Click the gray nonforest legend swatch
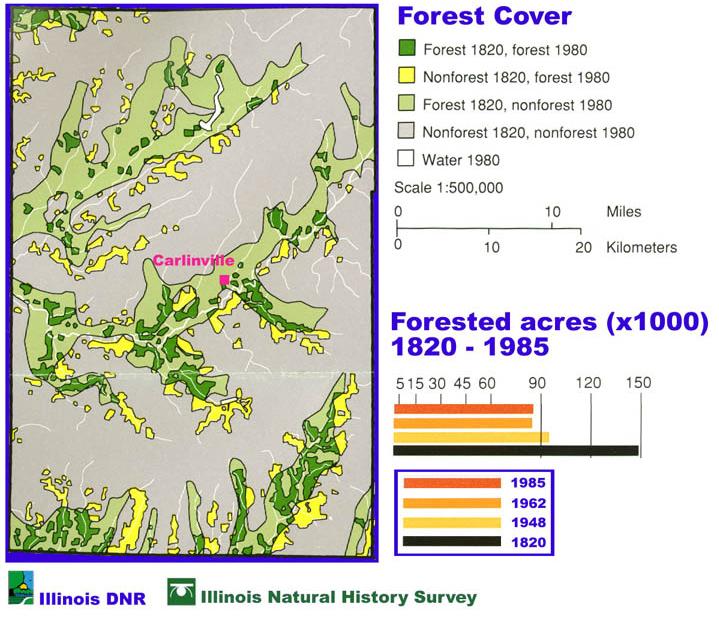Viewport: 719px width, 619px height. (x=406, y=132)
